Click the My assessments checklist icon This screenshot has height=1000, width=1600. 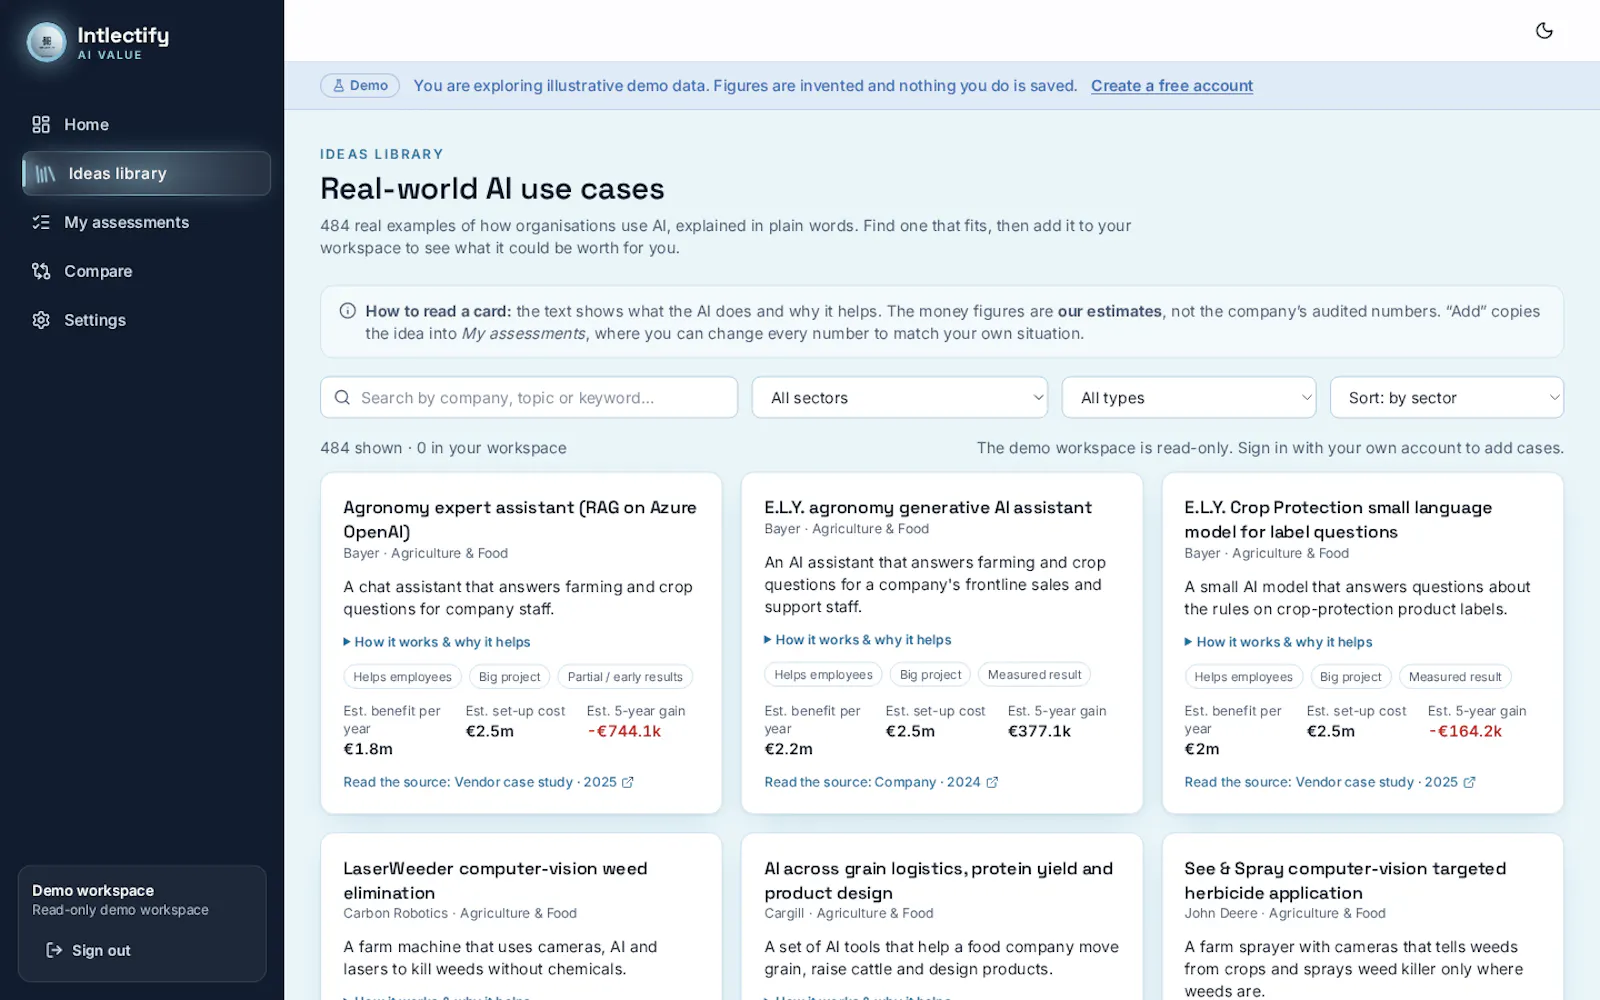[x=41, y=223]
